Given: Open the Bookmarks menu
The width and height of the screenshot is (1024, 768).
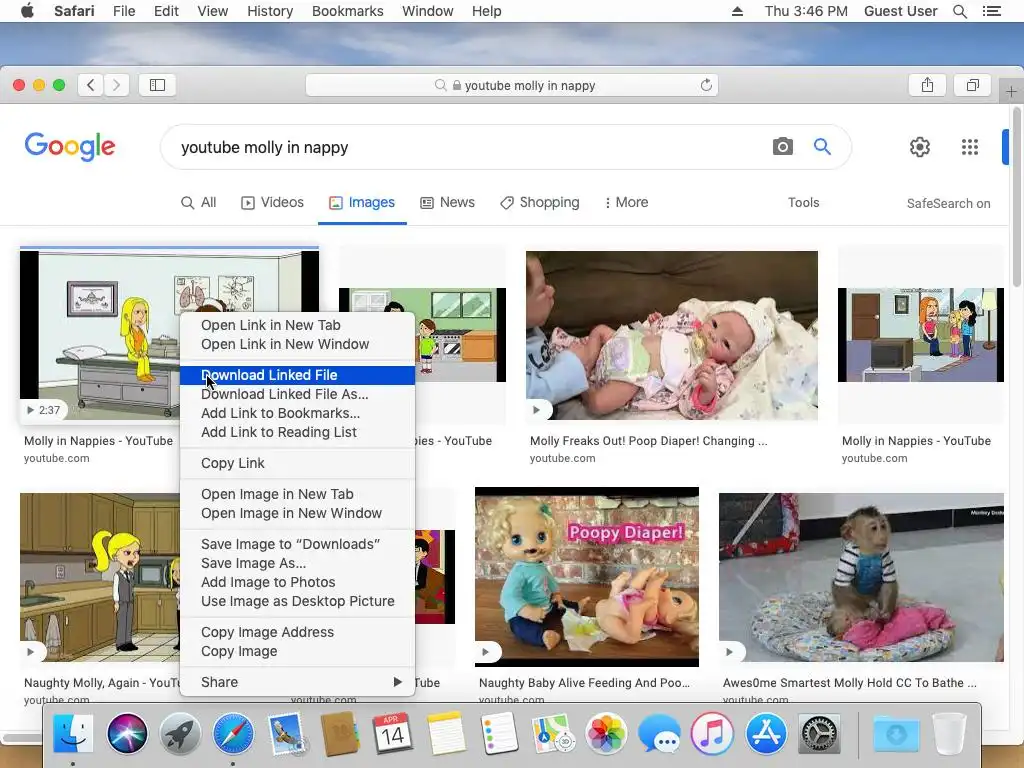Looking at the screenshot, I should [x=347, y=11].
